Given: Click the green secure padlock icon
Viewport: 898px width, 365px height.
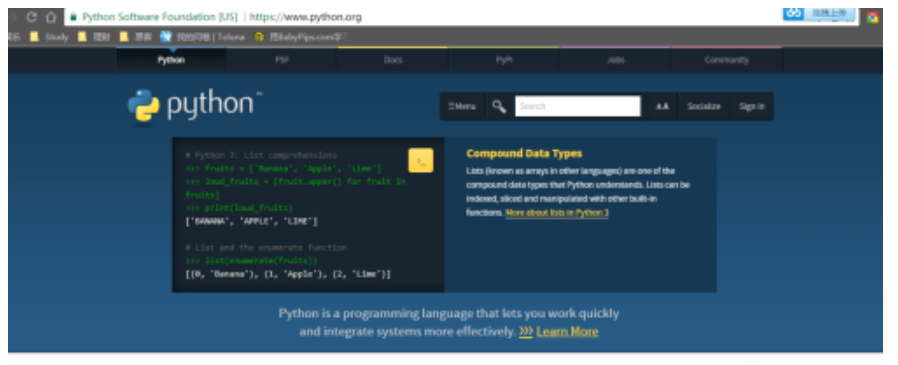Looking at the screenshot, I should click(x=73, y=17).
